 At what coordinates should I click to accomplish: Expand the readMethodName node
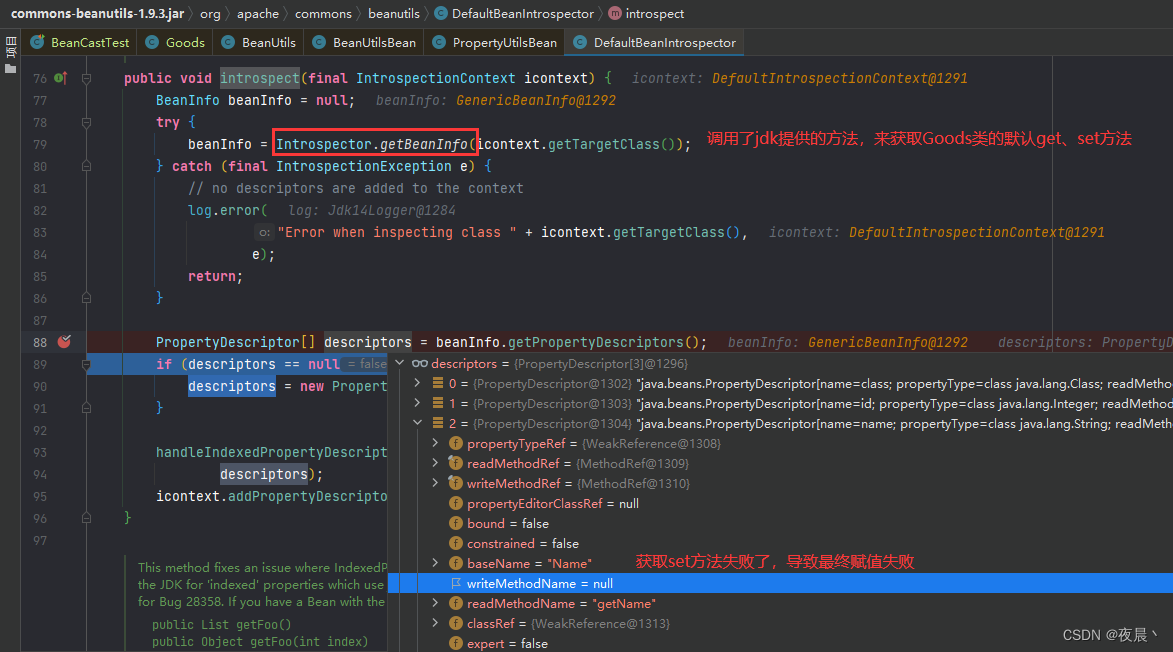pyautogui.click(x=435, y=603)
